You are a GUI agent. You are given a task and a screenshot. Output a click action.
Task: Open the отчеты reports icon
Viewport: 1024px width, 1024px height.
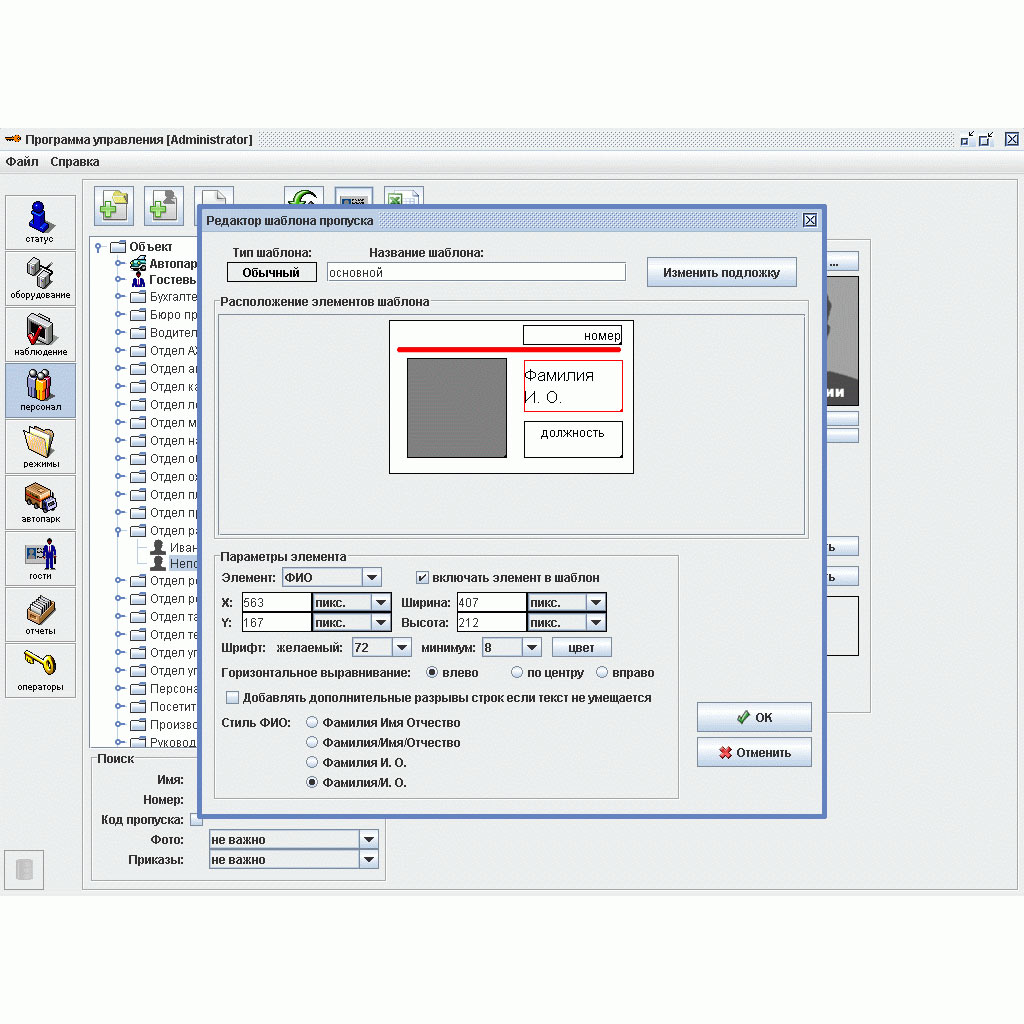click(x=40, y=614)
